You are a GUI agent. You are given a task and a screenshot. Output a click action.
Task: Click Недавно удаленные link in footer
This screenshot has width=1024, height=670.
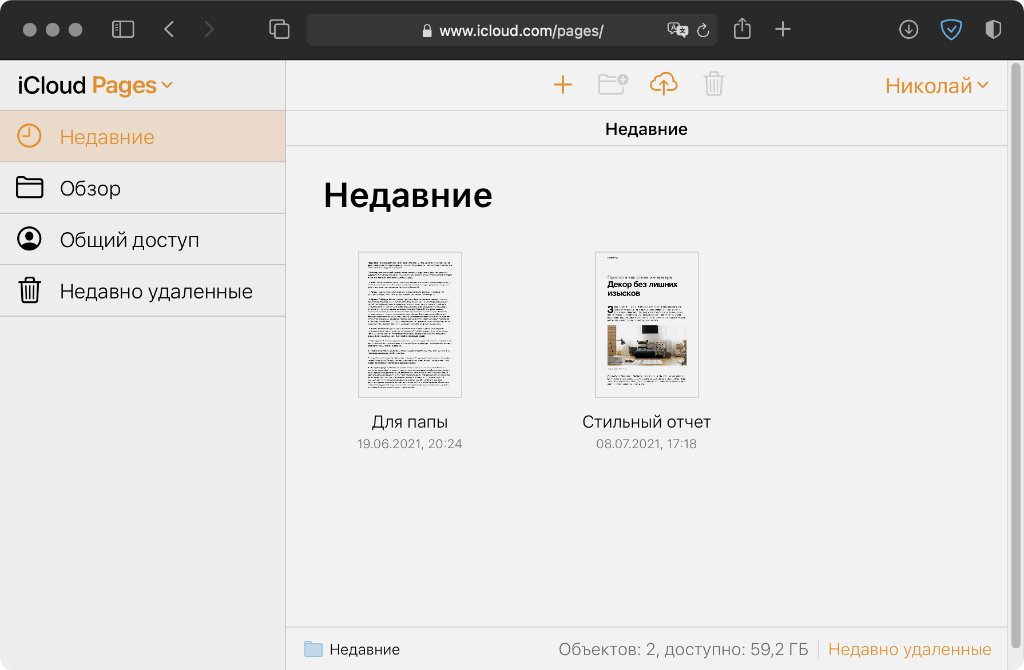tap(909, 650)
